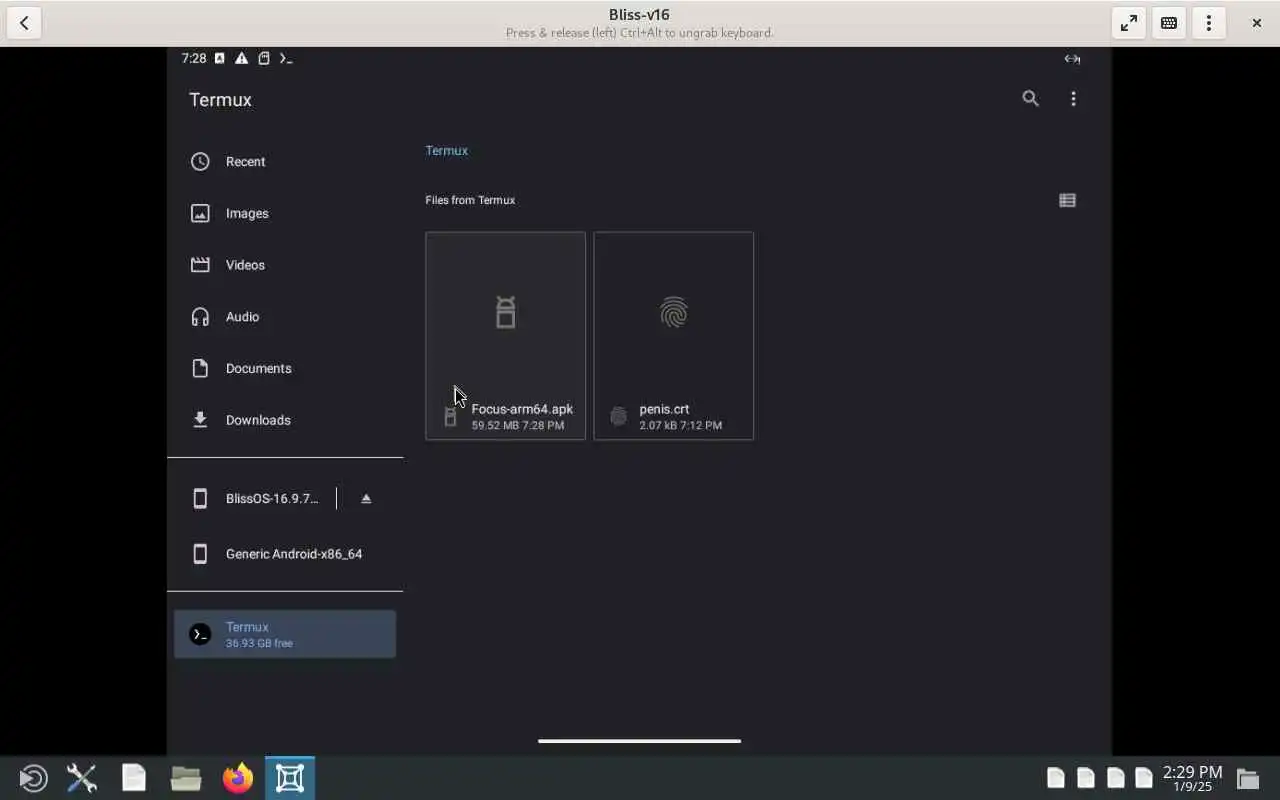Click the ethernet arrows status icon
1280x800 pixels.
coord(1072,59)
